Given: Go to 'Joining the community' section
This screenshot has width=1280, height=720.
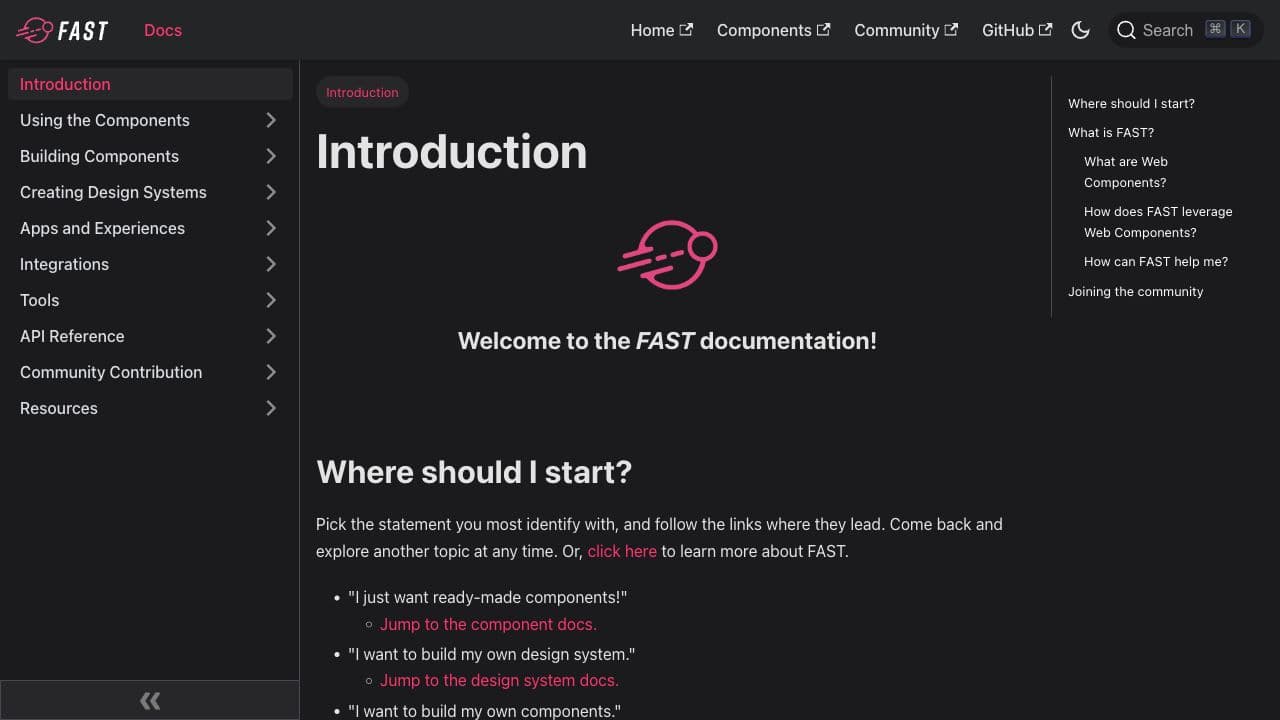Looking at the screenshot, I should [1135, 291].
